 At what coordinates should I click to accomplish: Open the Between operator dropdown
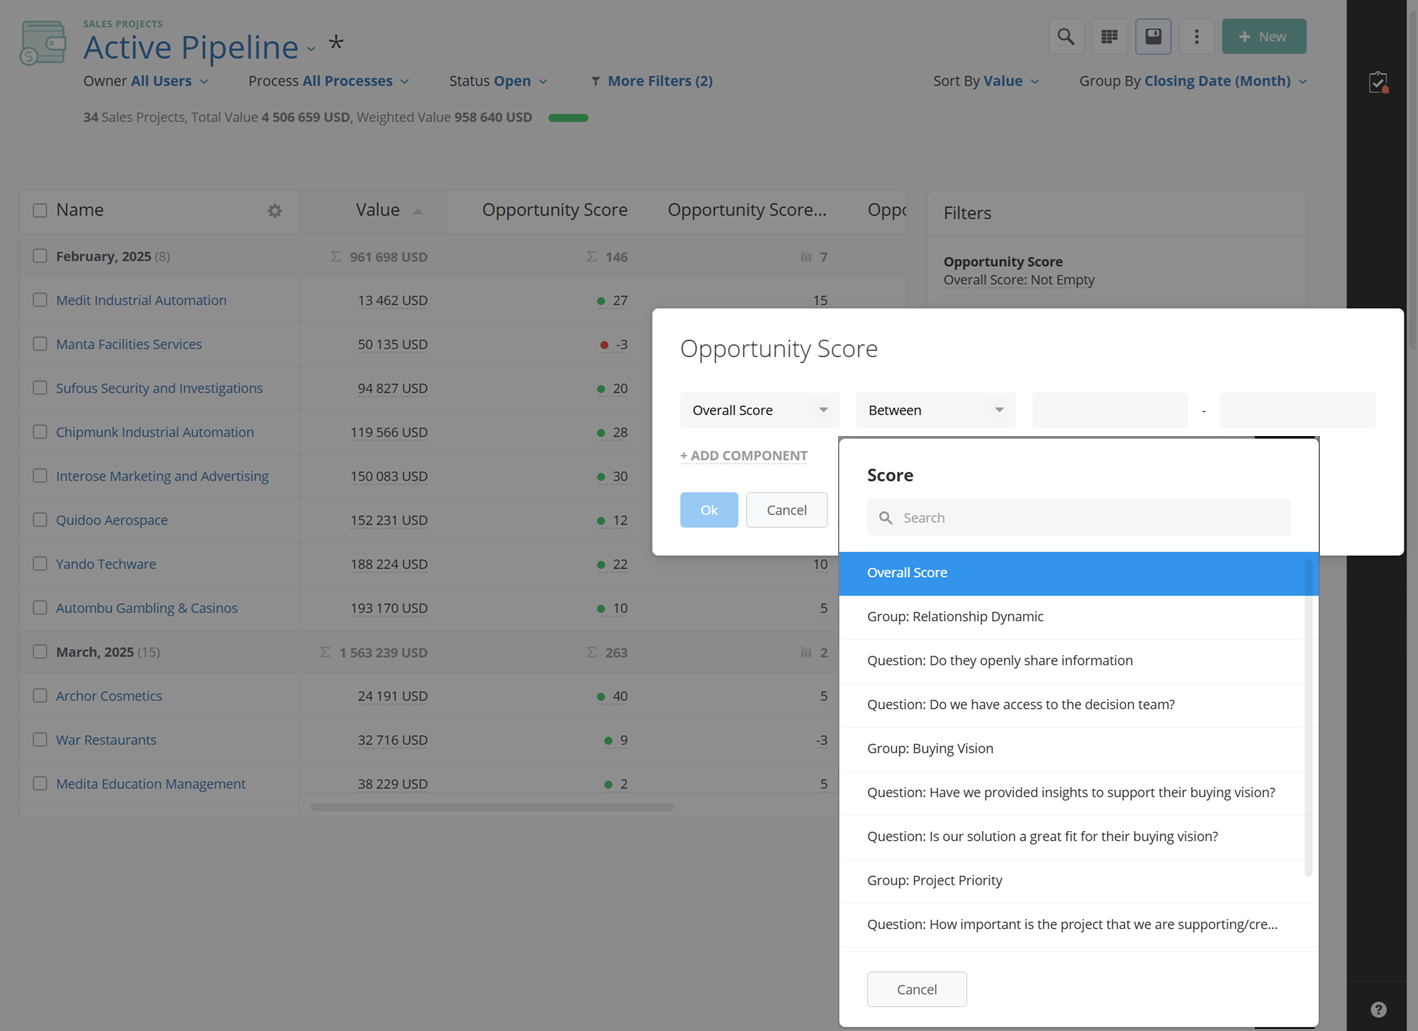point(936,410)
